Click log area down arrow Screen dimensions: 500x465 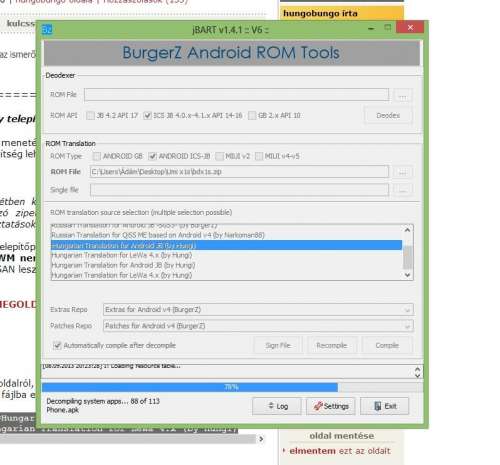[418, 375]
